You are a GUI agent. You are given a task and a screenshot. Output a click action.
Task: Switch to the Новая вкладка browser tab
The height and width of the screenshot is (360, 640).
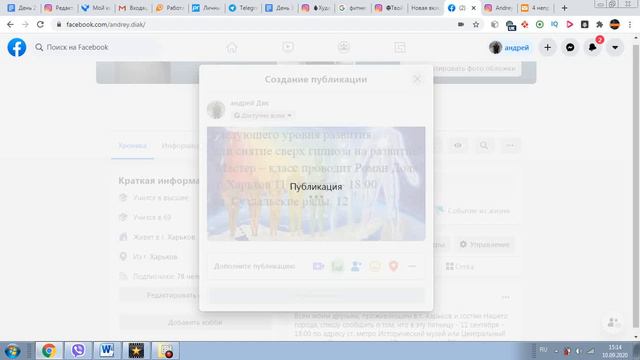(425, 8)
